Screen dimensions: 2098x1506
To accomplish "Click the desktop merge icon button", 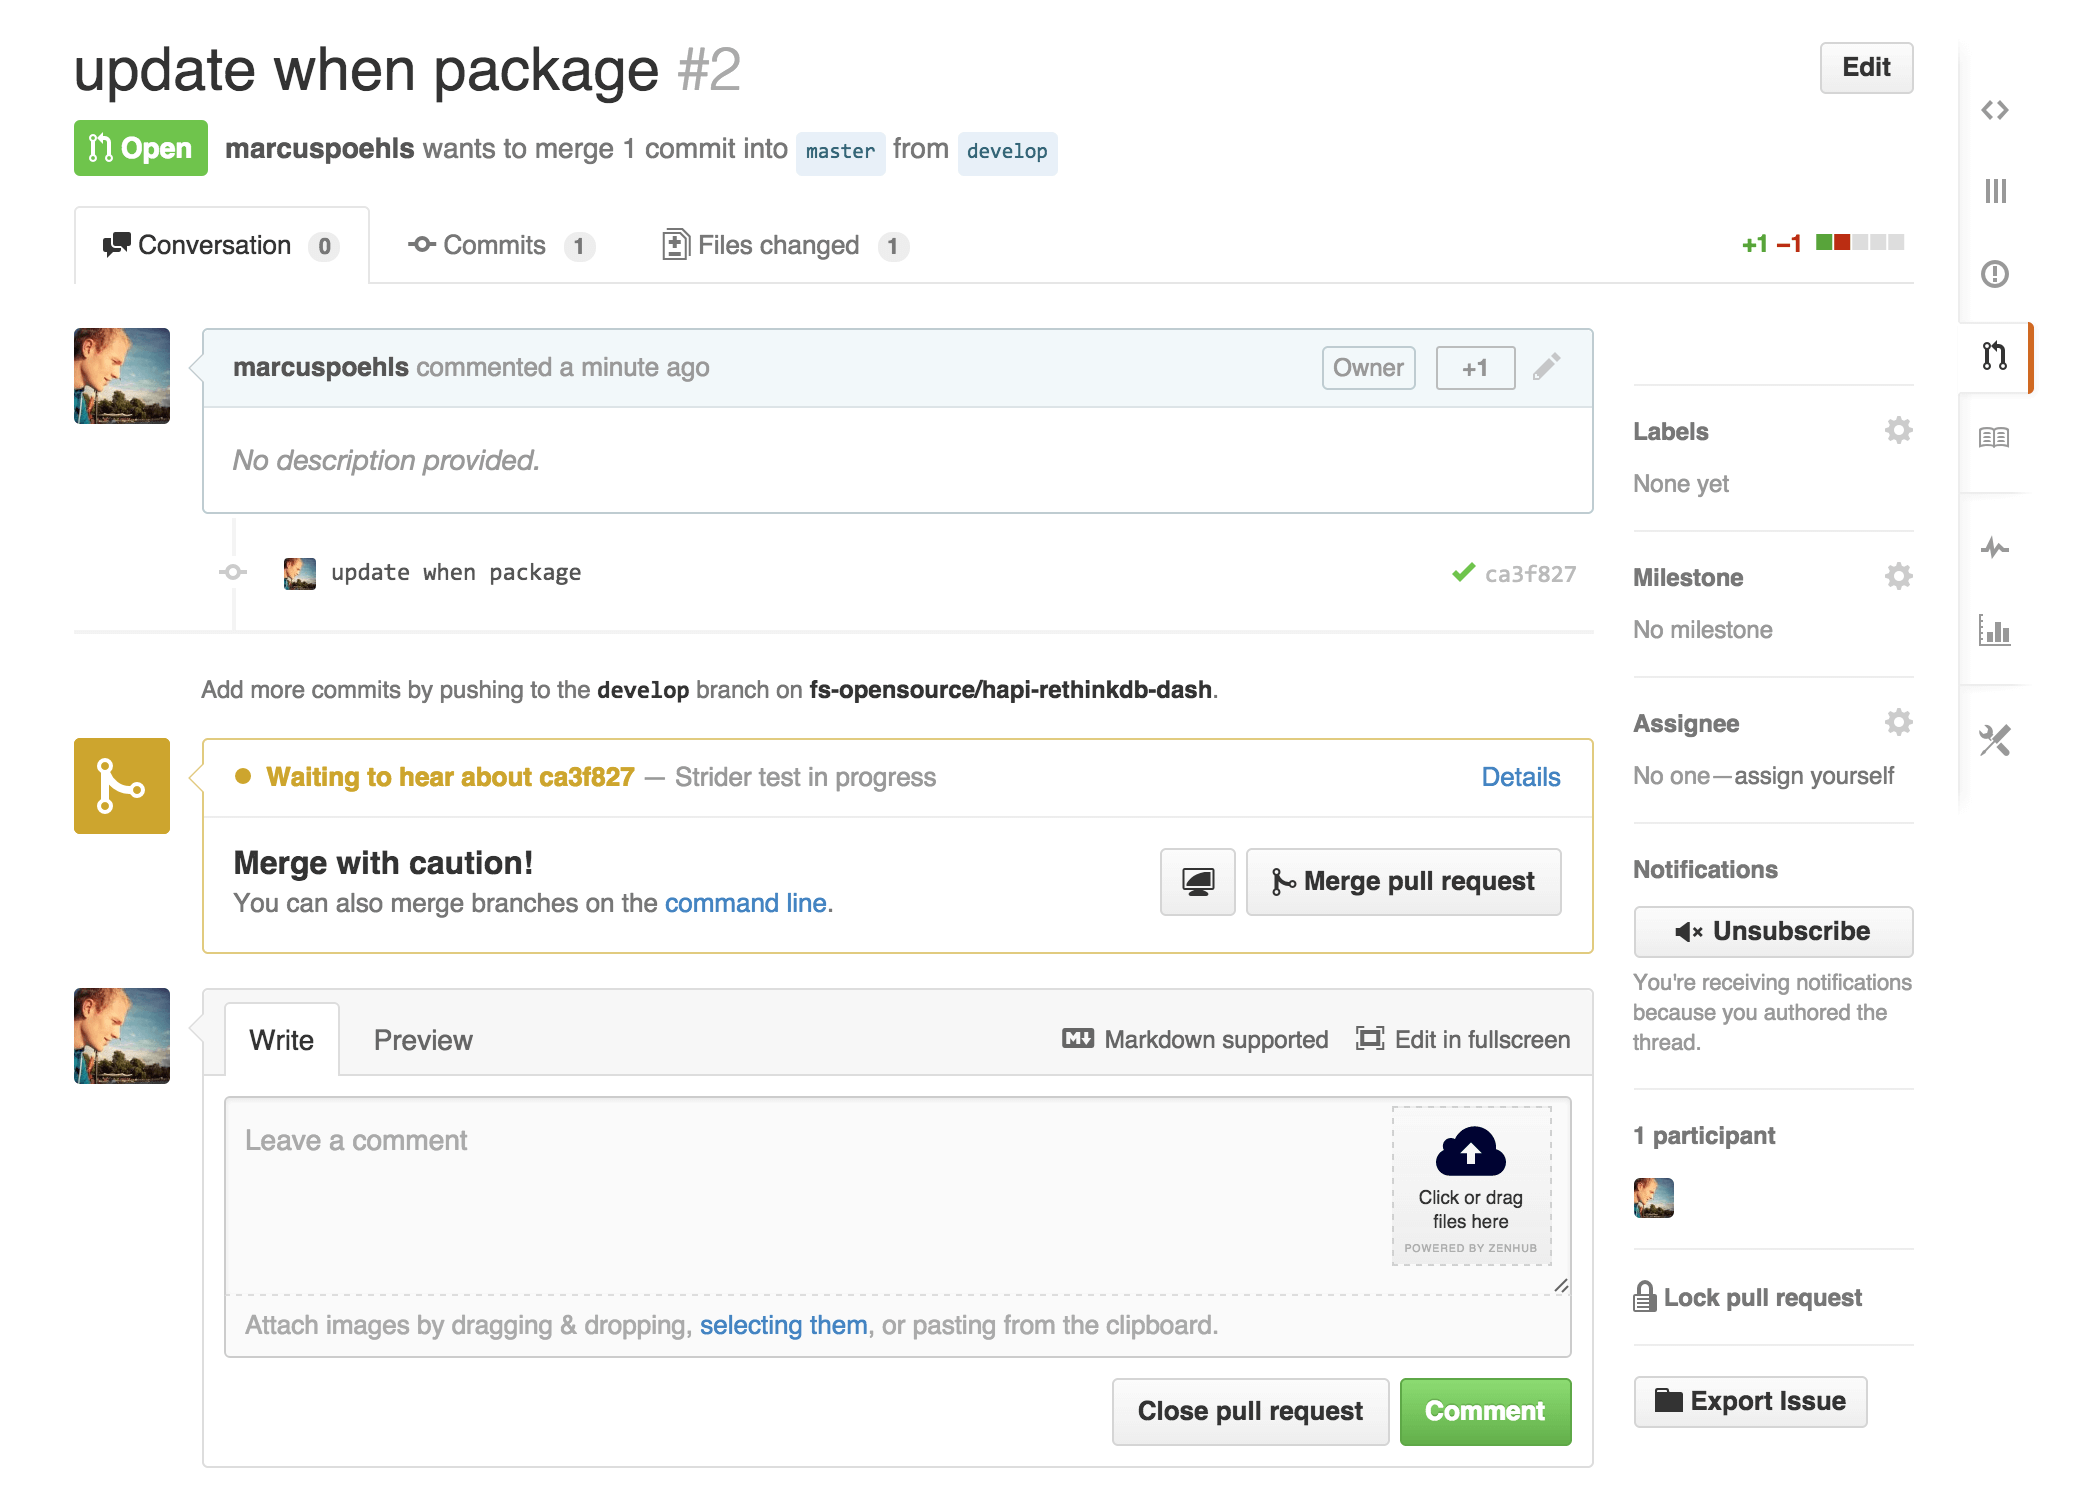I will coord(1198,882).
